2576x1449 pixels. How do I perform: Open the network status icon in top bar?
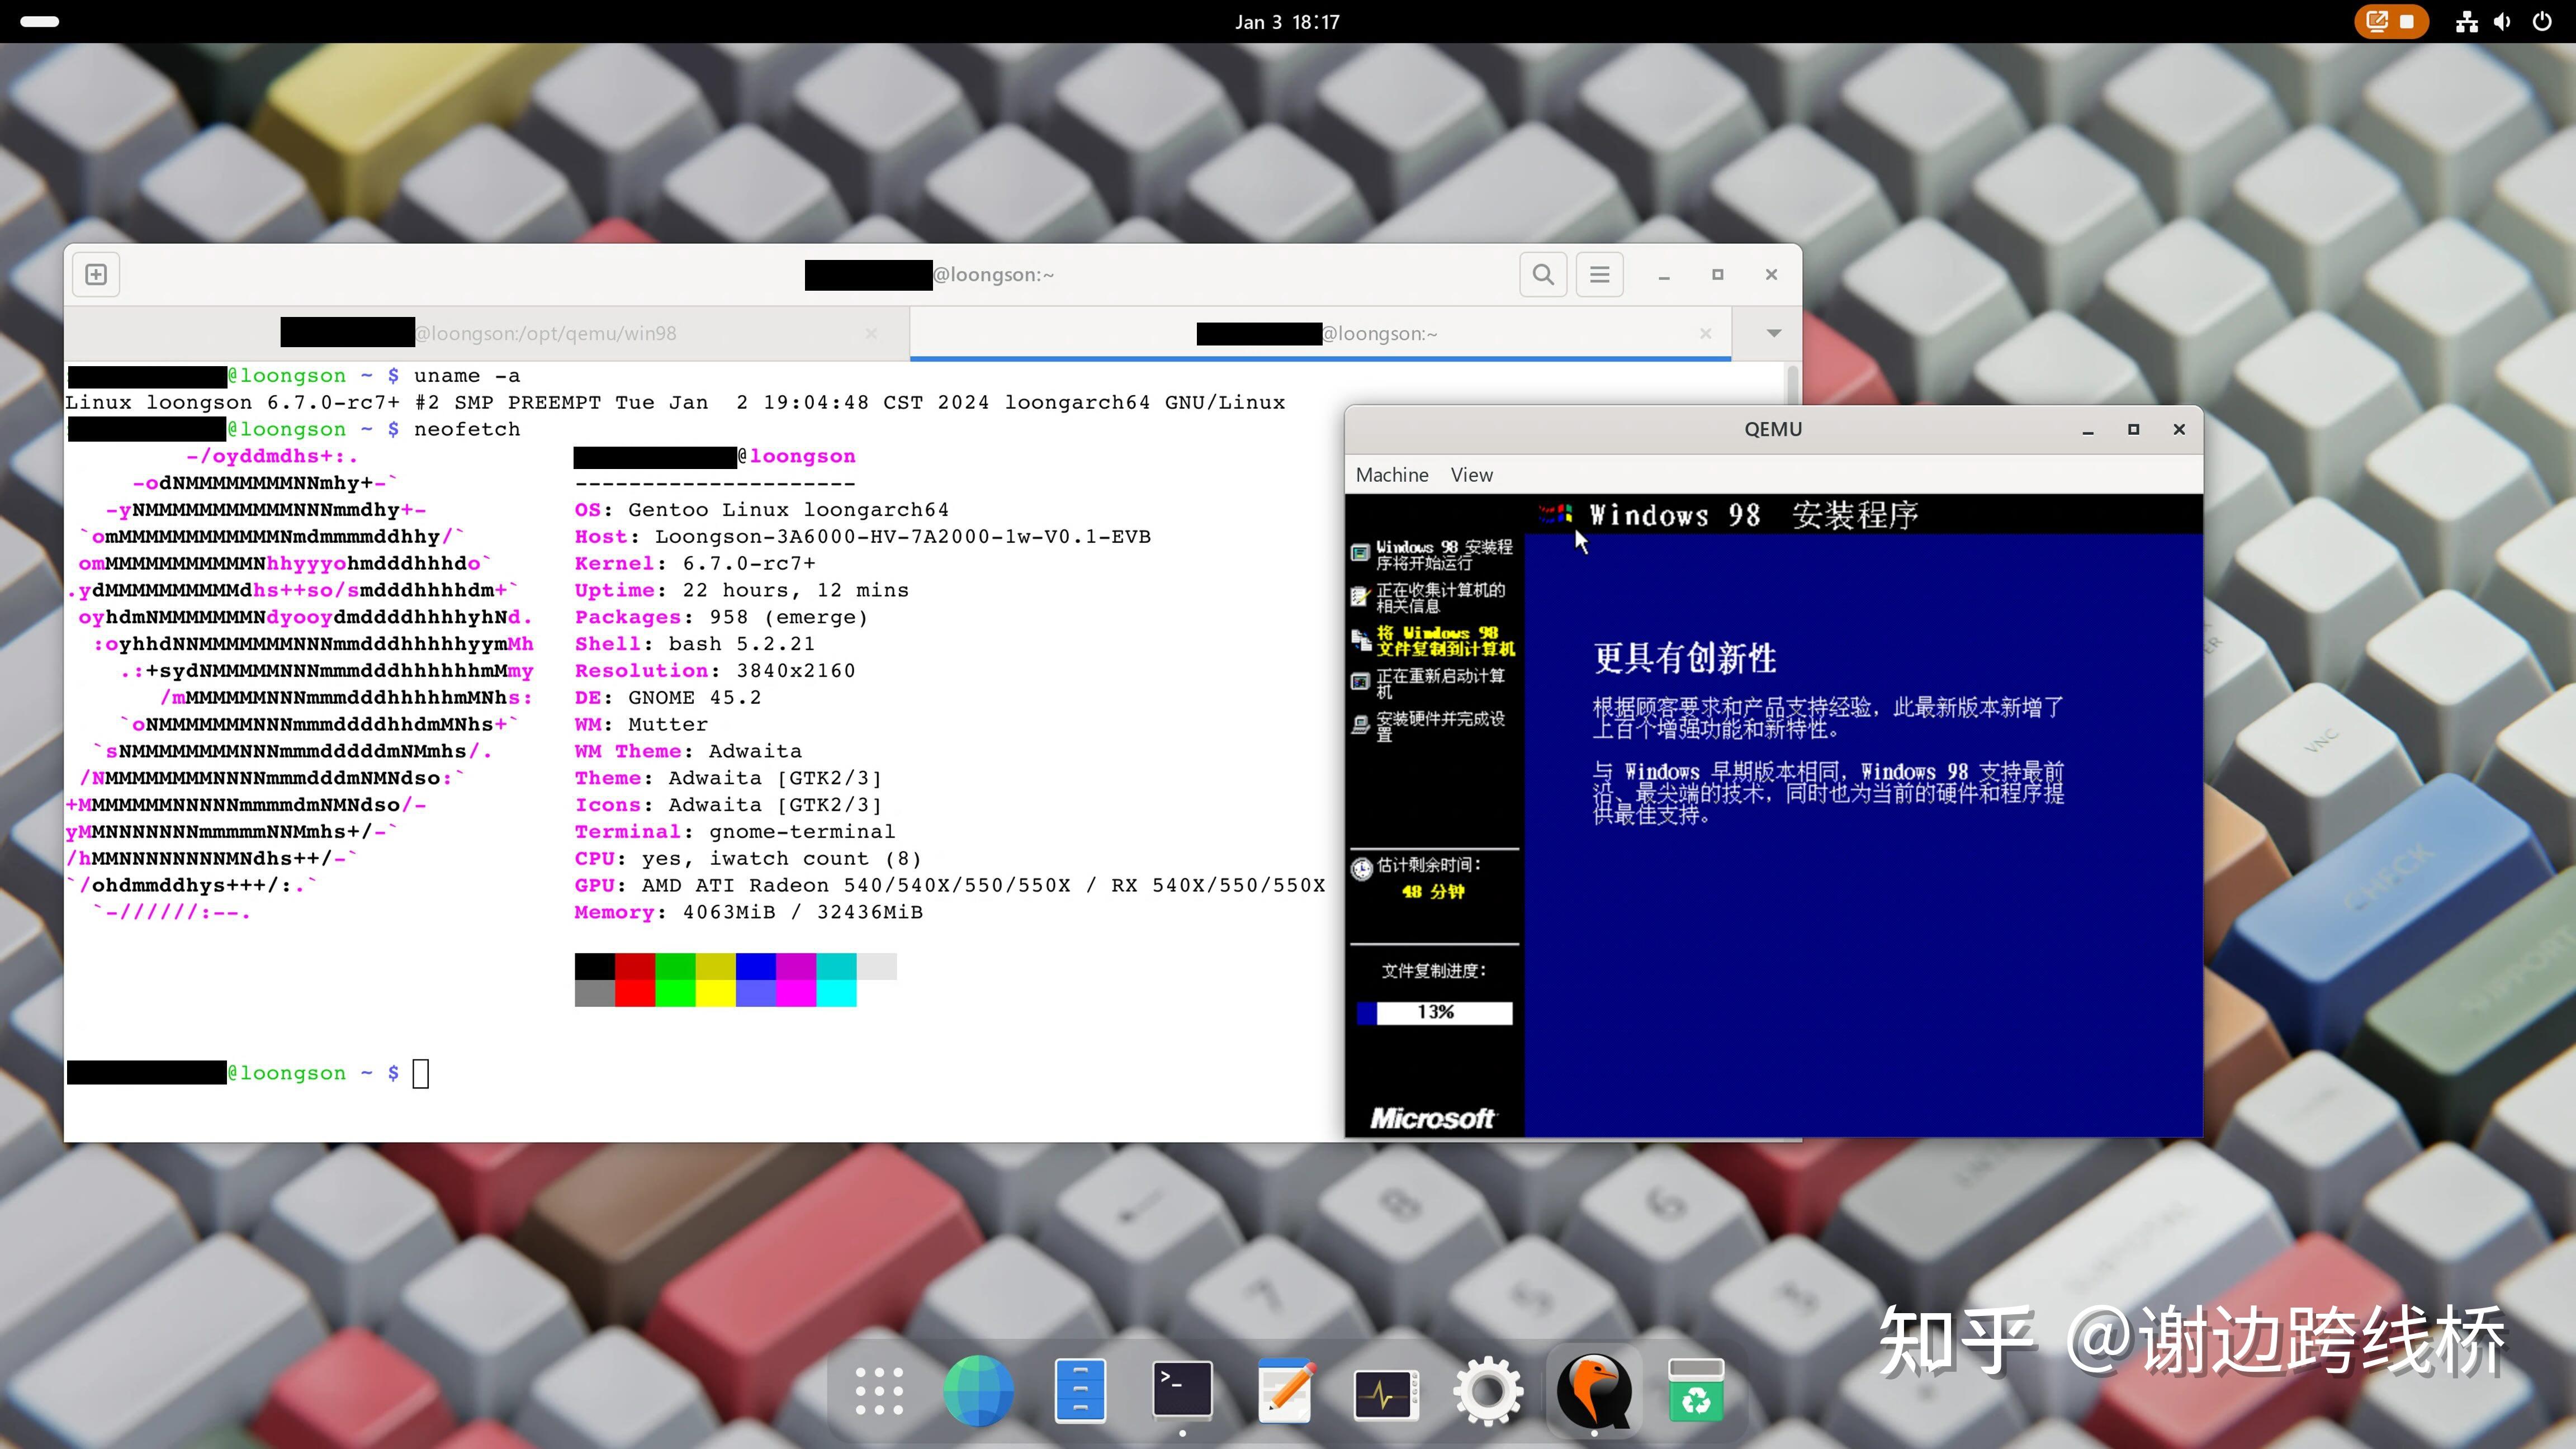point(2467,21)
